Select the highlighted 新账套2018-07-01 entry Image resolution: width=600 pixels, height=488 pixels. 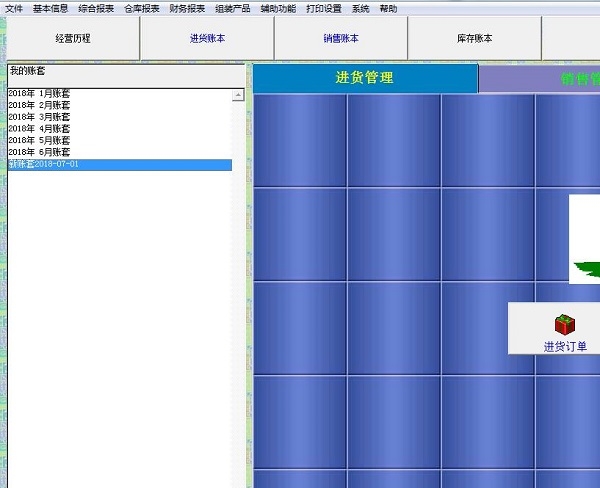[x=119, y=165]
